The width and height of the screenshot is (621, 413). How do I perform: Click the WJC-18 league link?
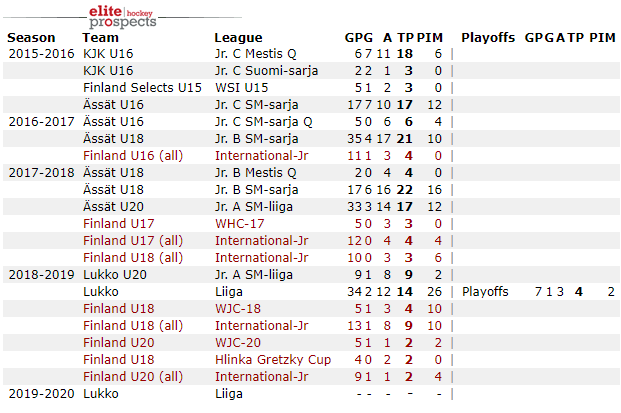237,308
